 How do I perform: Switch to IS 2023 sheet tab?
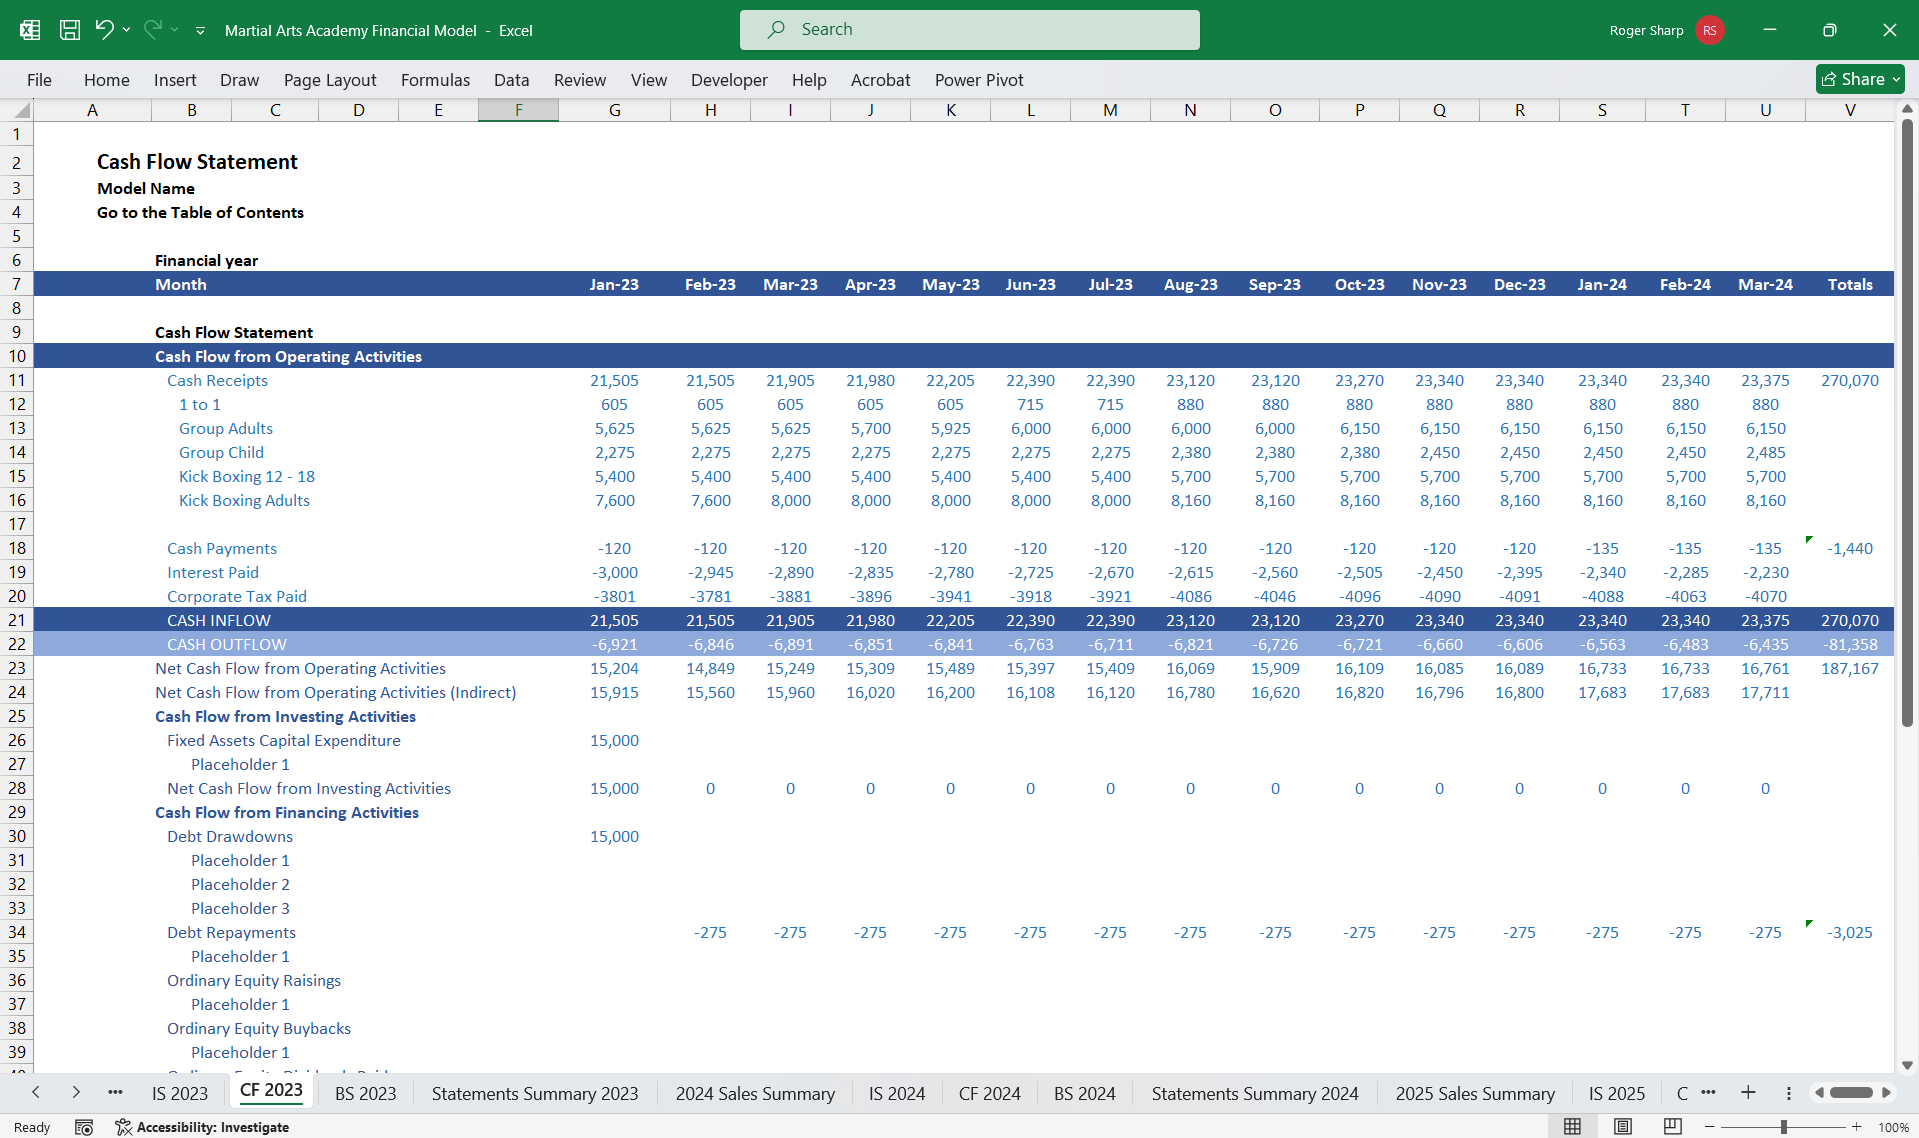coord(180,1094)
